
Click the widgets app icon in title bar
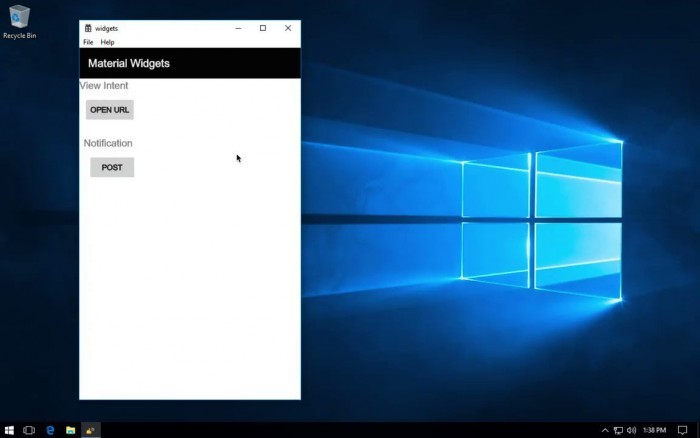coord(88,28)
